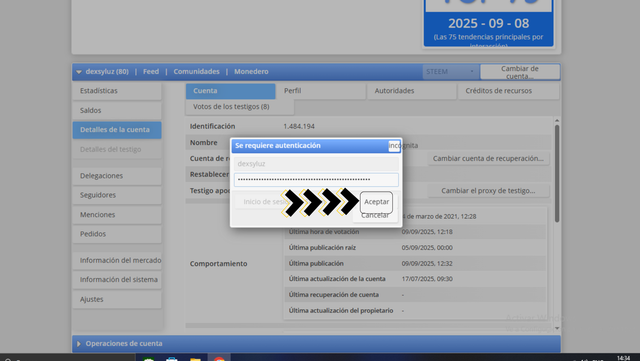Click Cambiar cuenta de recuperación button
The width and height of the screenshot is (640, 361).
488,158
